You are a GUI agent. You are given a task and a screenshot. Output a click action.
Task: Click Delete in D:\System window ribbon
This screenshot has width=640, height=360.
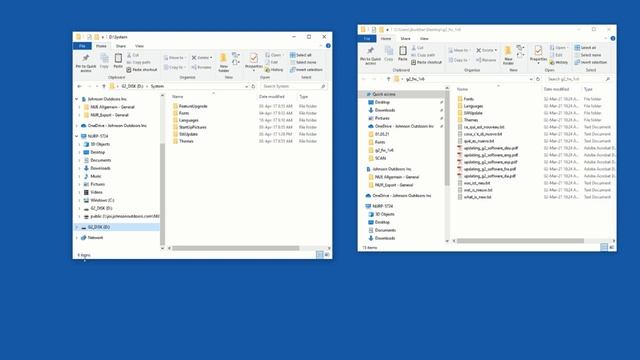[x=202, y=58]
